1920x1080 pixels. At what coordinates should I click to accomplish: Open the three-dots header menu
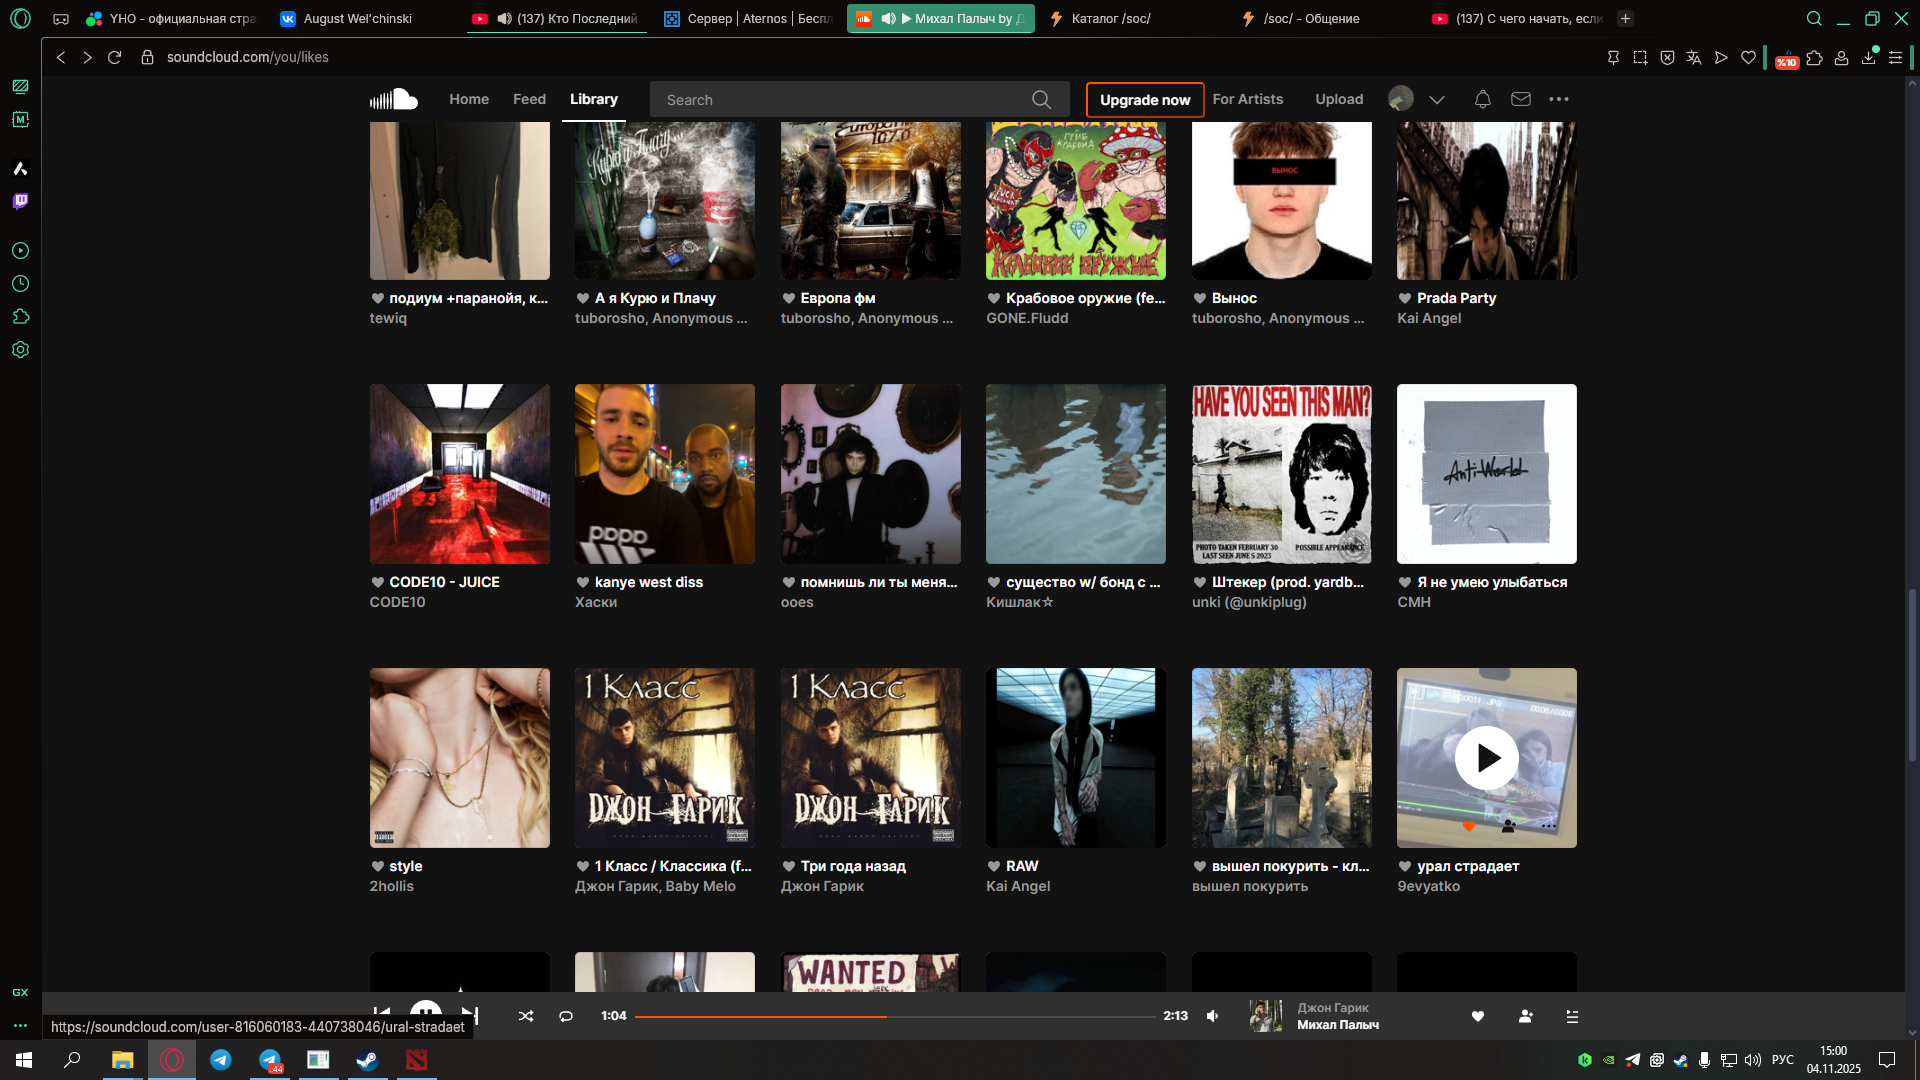(x=1559, y=99)
